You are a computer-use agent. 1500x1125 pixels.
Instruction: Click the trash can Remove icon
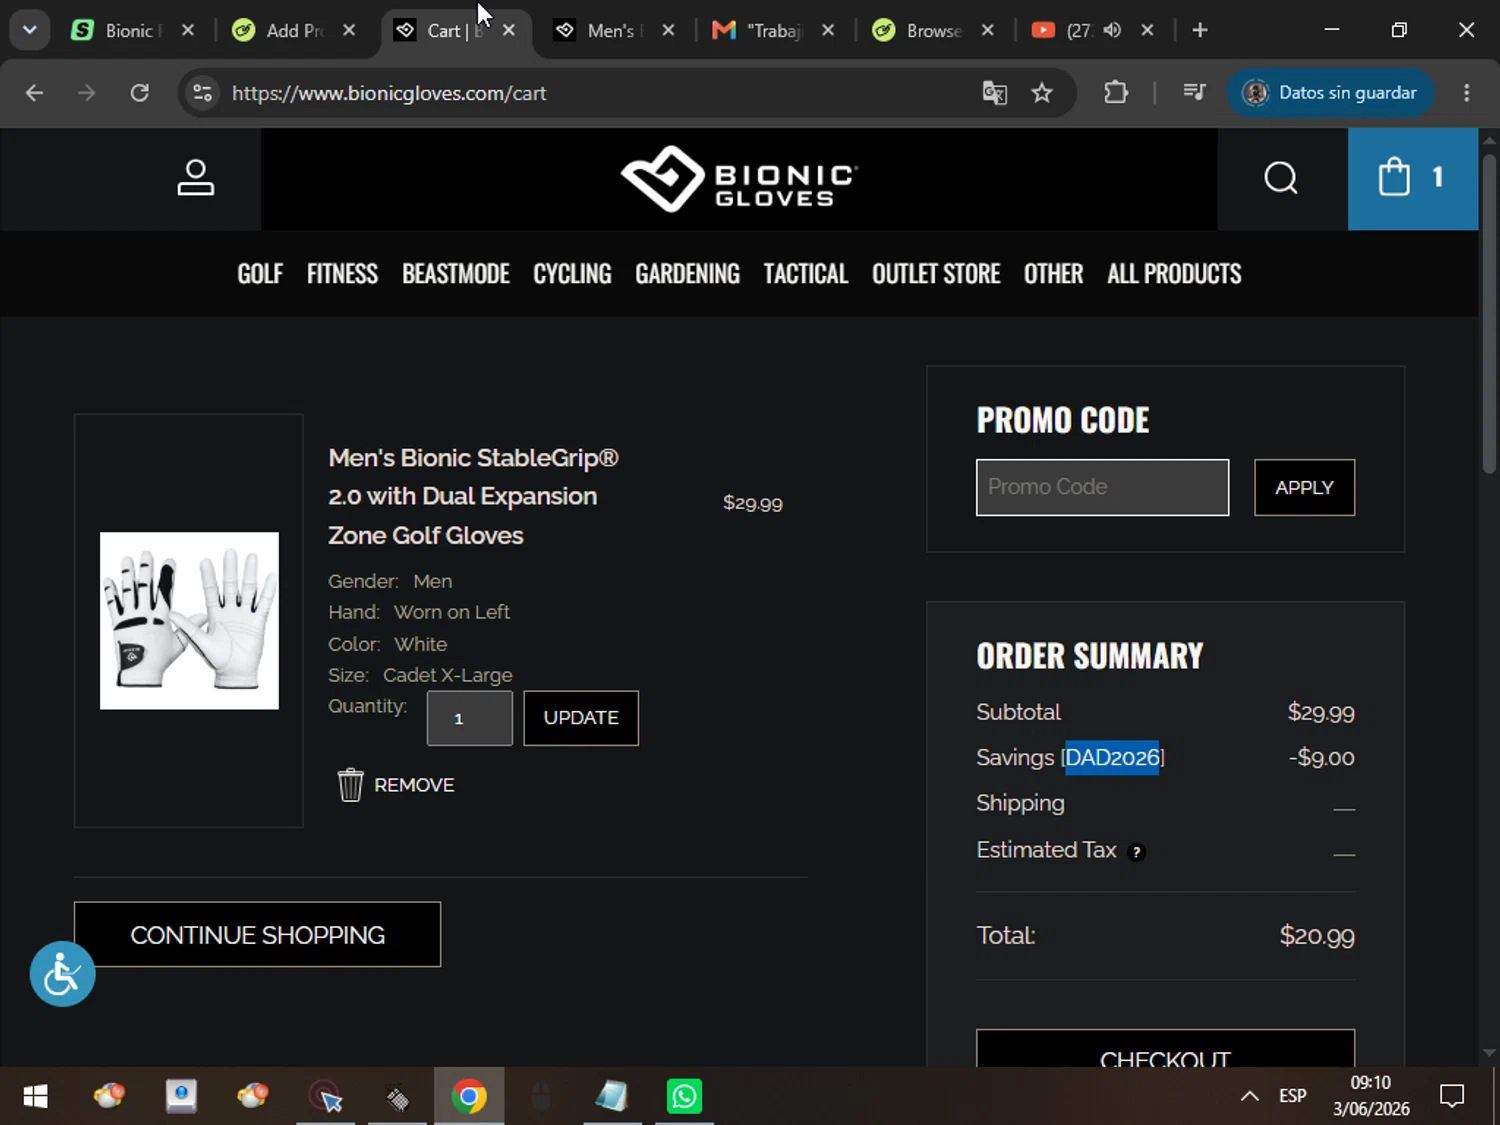pos(350,785)
